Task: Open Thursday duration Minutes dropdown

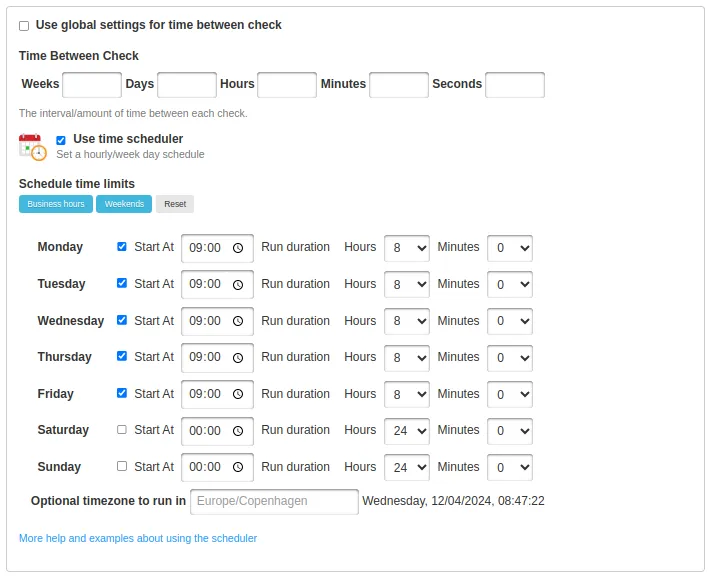Action: click(510, 358)
